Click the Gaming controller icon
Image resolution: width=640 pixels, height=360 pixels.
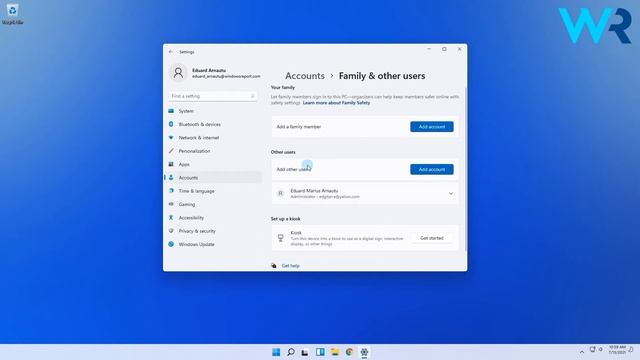pos(171,204)
